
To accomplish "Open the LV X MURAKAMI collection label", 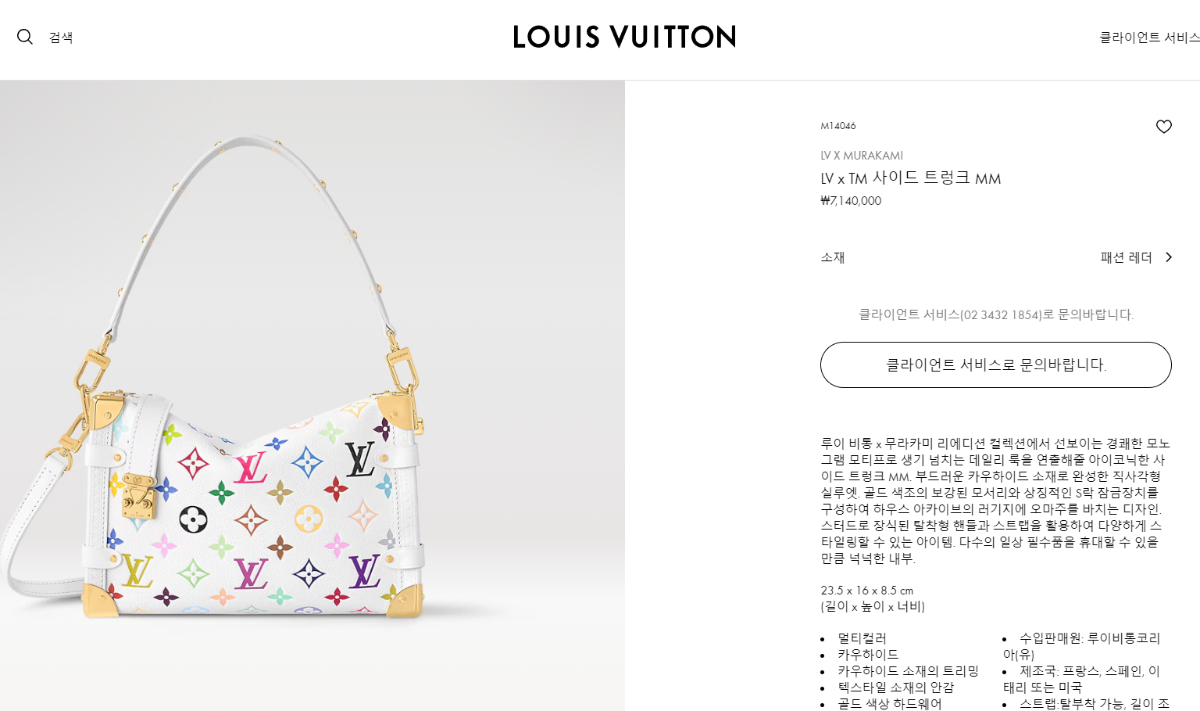I will point(862,155).
